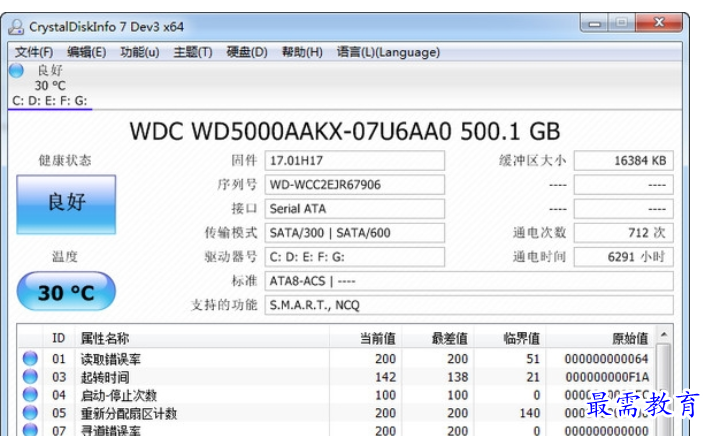Click the 临界值 column header
Screen dimensions: 708x436
(x=510, y=338)
